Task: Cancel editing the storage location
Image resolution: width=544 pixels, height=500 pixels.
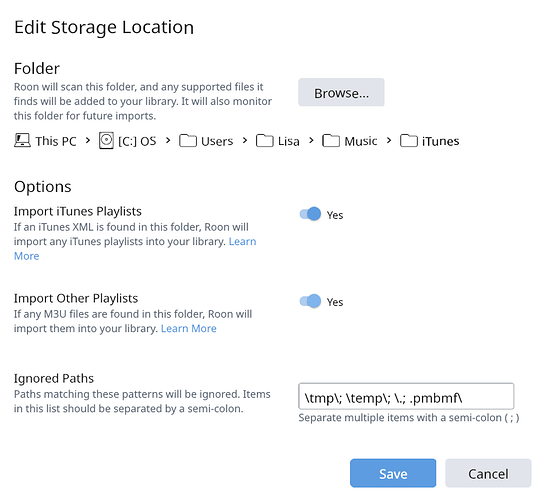Action: coord(488,473)
